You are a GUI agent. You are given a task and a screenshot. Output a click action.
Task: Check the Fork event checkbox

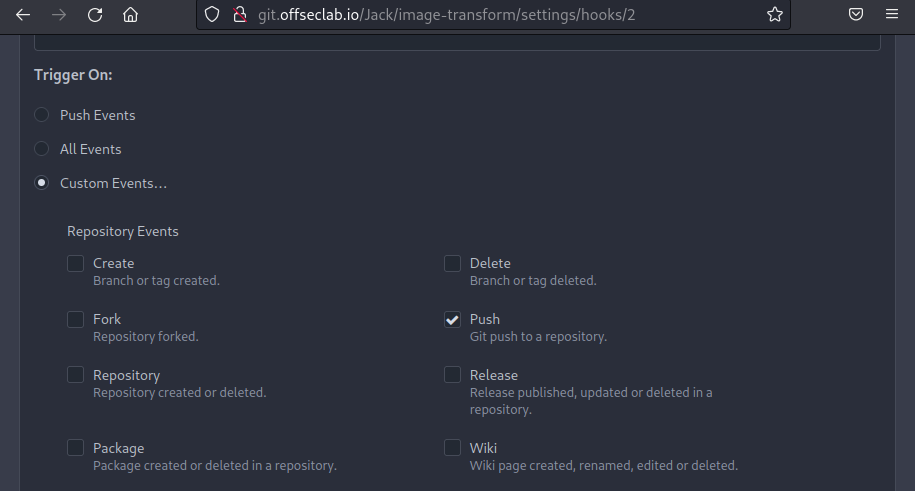click(75, 320)
